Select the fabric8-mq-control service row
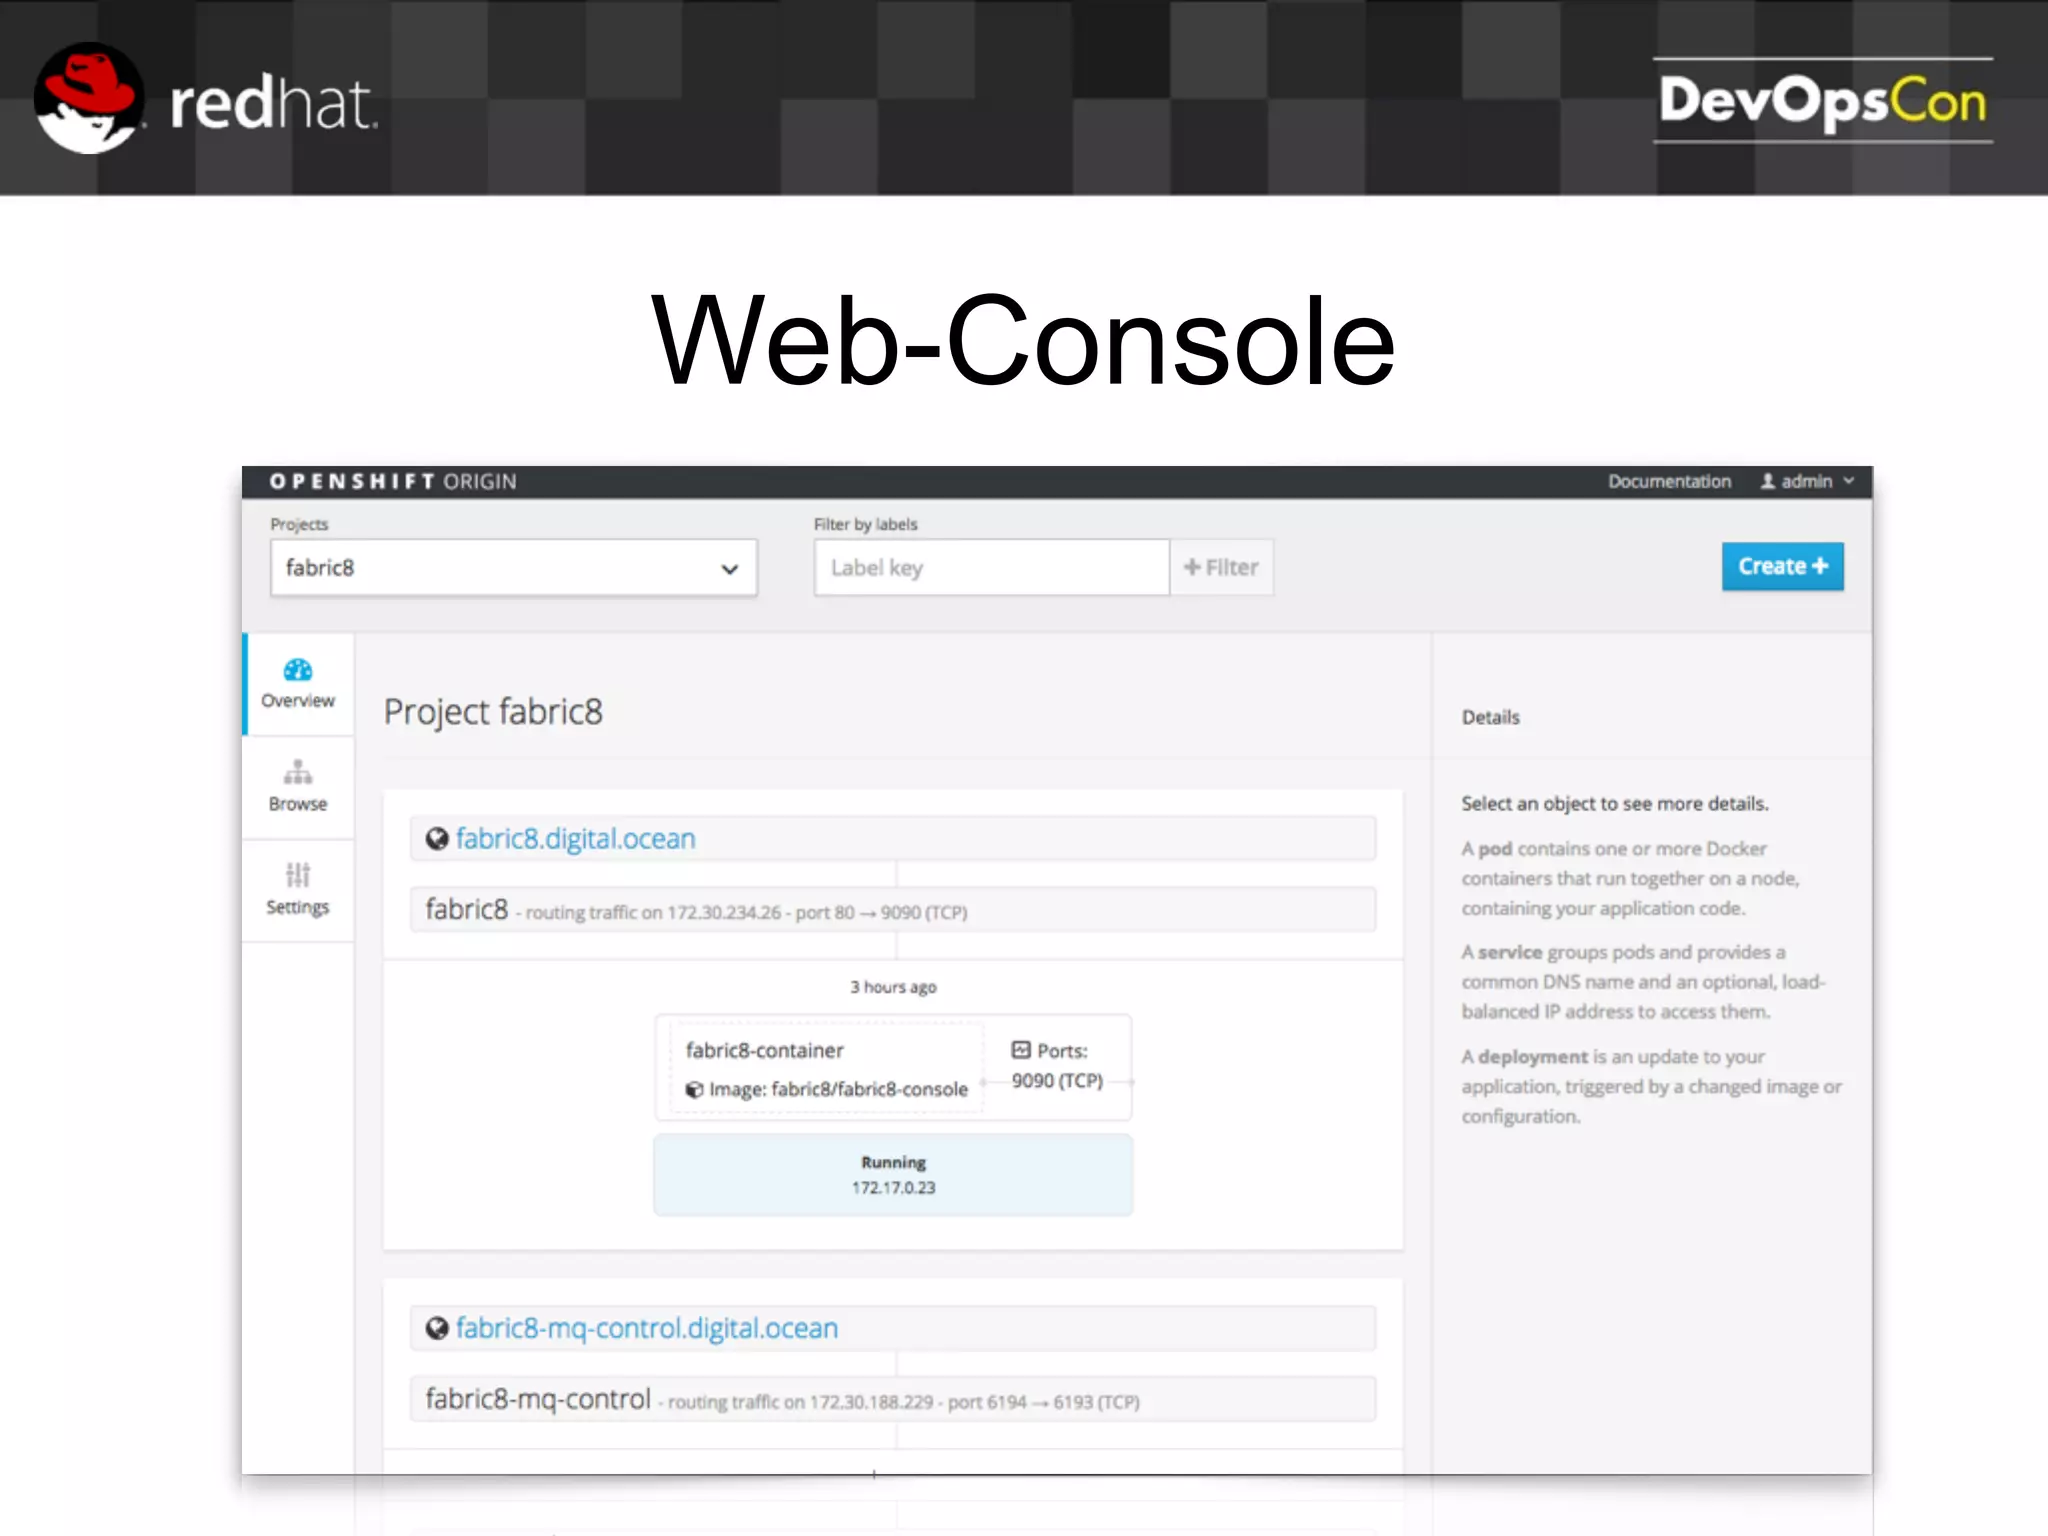The height and width of the screenshot is (1536, 2048). [x=893, y=1399]
